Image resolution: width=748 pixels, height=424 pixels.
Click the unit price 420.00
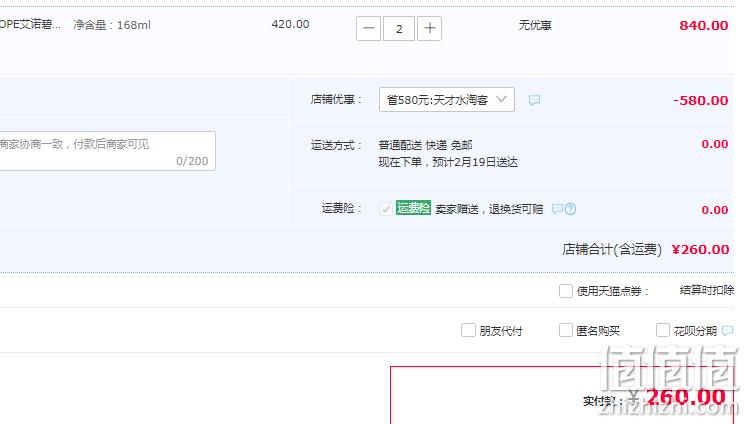[291, 24]
